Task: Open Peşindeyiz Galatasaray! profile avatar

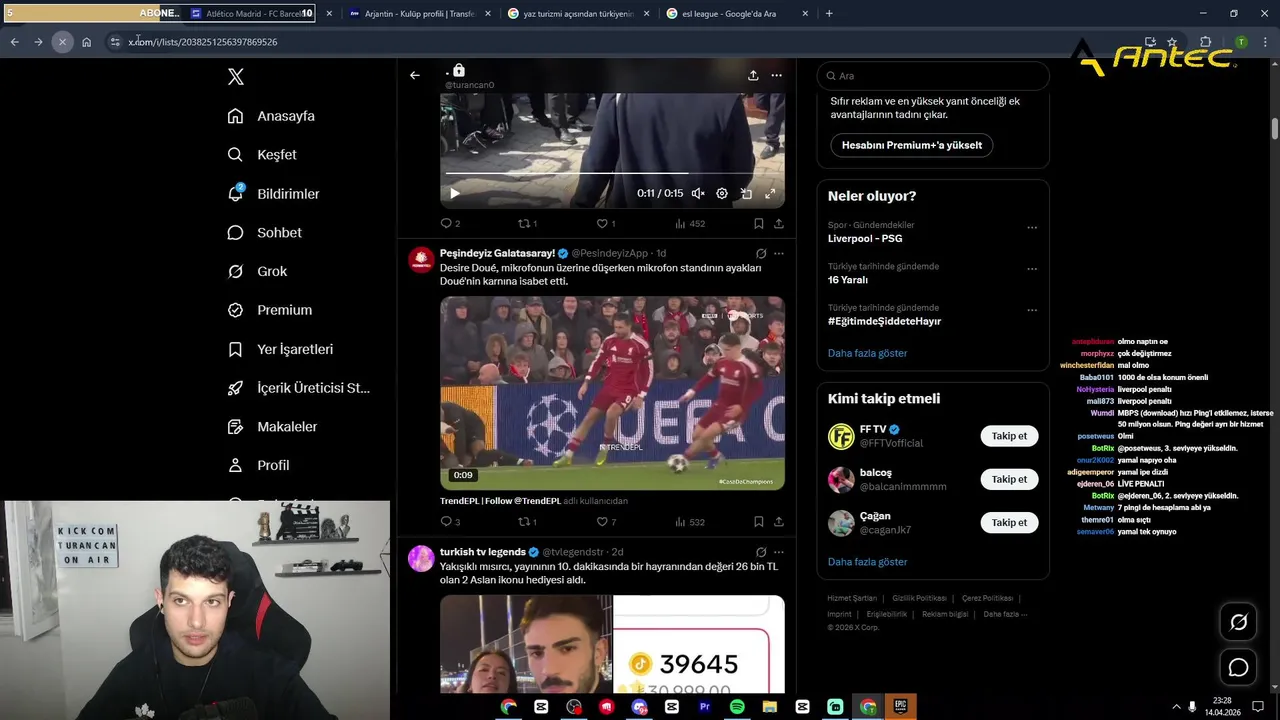Action: click(x=421, y=260)
